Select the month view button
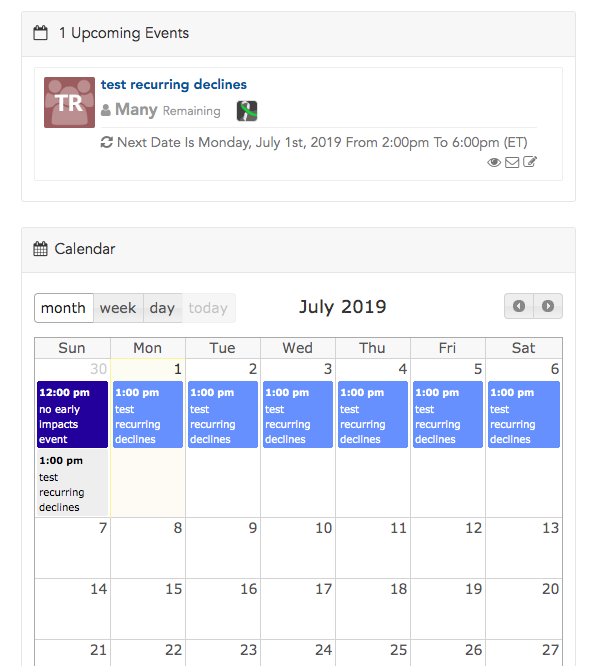Viewport: 592px width, 666px height. click(64, 308)
